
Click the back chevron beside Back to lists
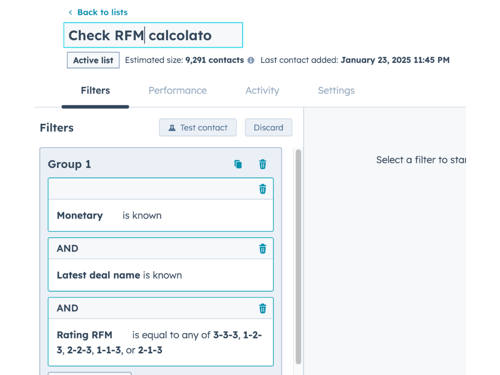(70, 12)
